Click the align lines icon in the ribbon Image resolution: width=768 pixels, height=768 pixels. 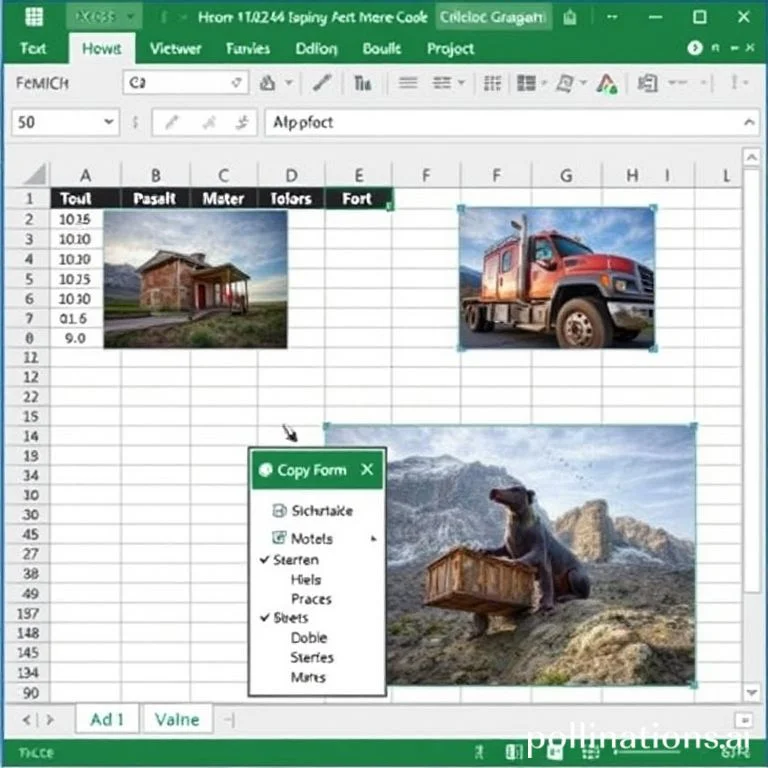(x=408, y=84)
